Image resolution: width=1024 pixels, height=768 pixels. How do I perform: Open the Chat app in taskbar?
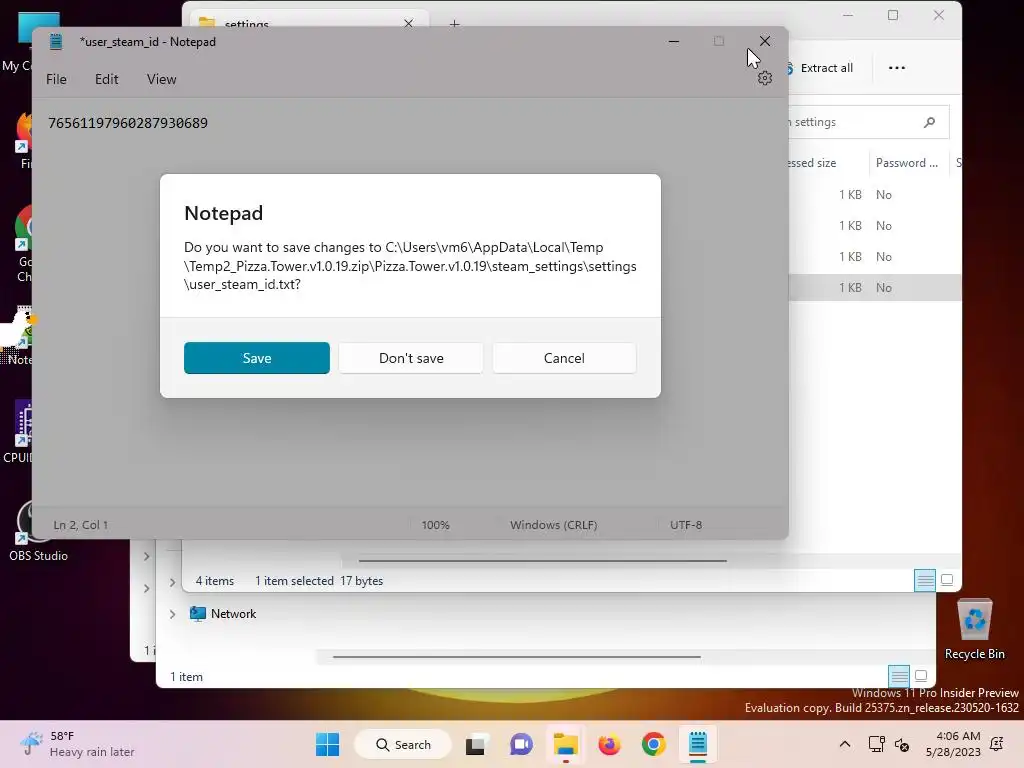[x=520, y=744]
